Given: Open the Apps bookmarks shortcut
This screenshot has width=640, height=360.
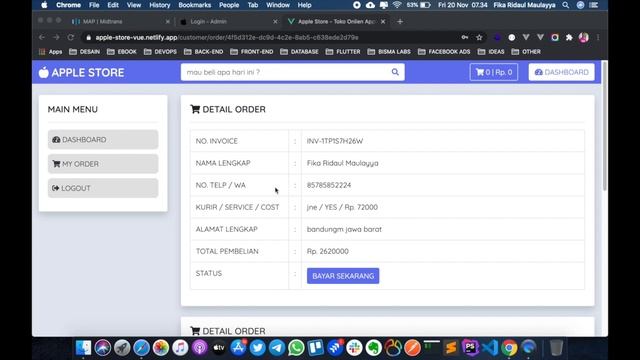Looking at the screenshot, I should pos(51,52).
